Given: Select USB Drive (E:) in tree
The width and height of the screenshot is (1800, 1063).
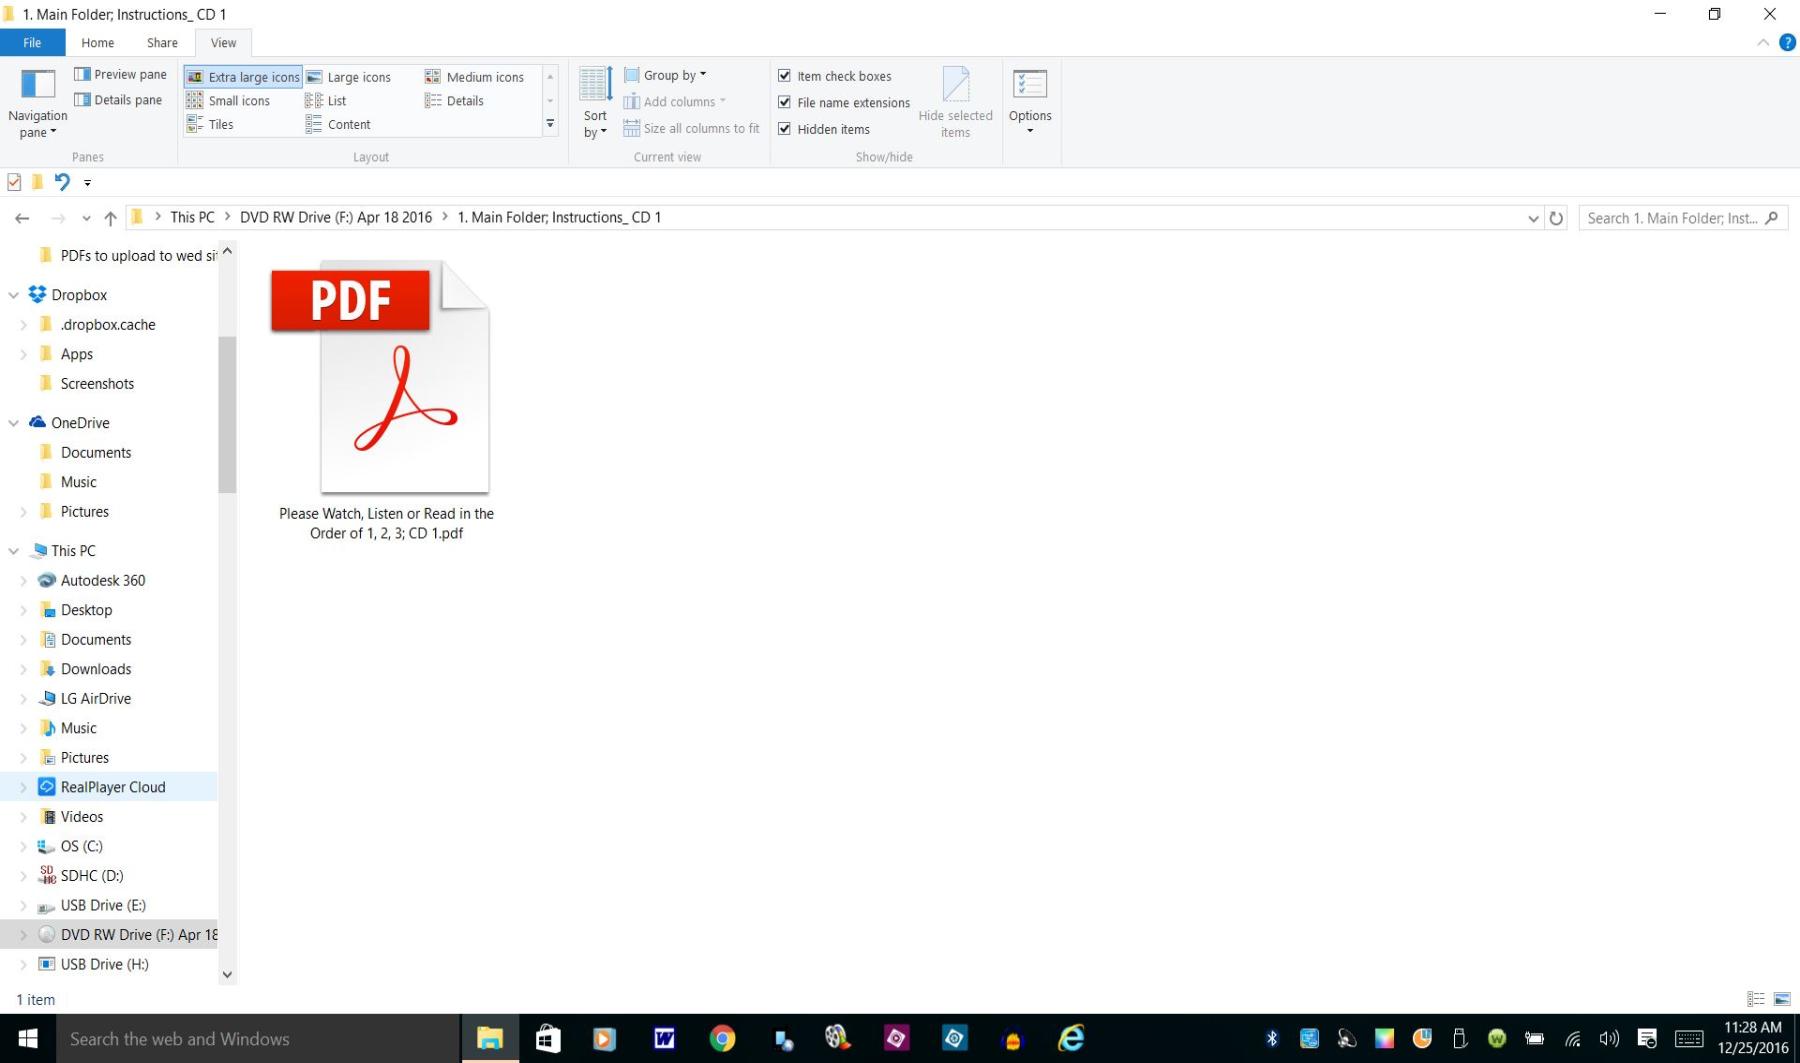Looking at the screenshot, I should point(102,905).
